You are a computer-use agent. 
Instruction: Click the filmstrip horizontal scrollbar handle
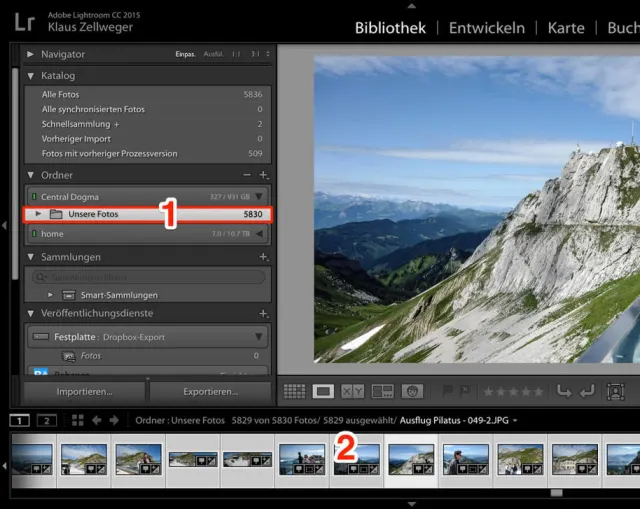(x=556, y=493)
